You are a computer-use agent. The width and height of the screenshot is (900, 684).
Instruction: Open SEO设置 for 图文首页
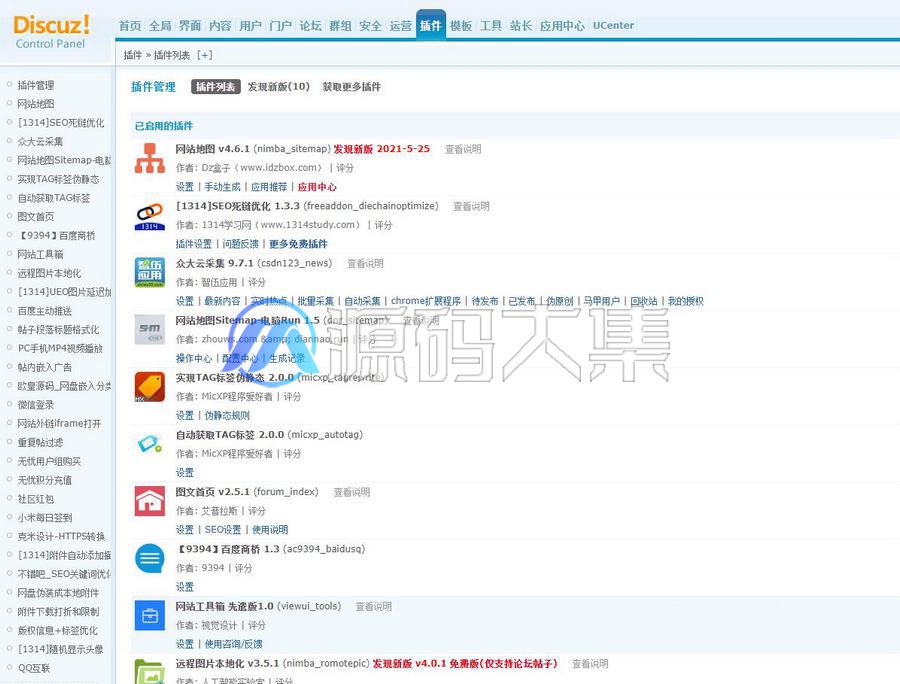pyautogui.click(x=223, y=530)
